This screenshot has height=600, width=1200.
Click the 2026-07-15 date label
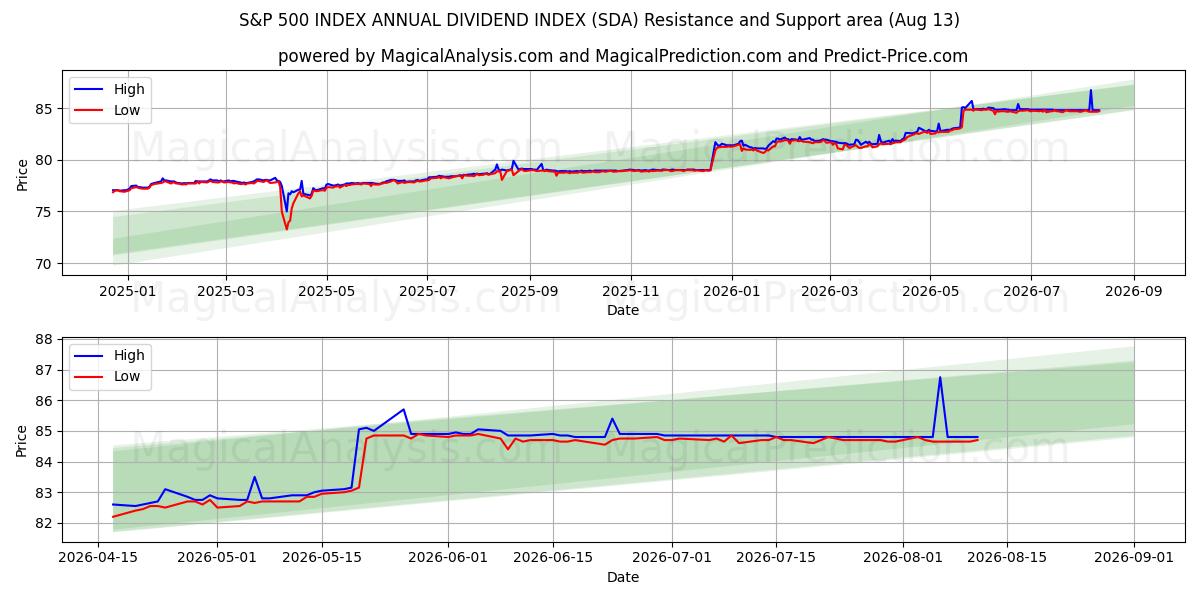776,557
